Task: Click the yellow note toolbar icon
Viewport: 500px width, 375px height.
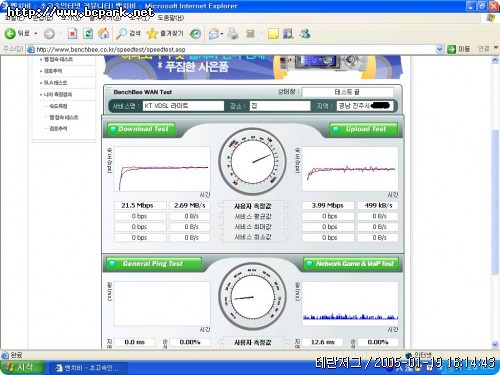Action: [x=273, y=33]
